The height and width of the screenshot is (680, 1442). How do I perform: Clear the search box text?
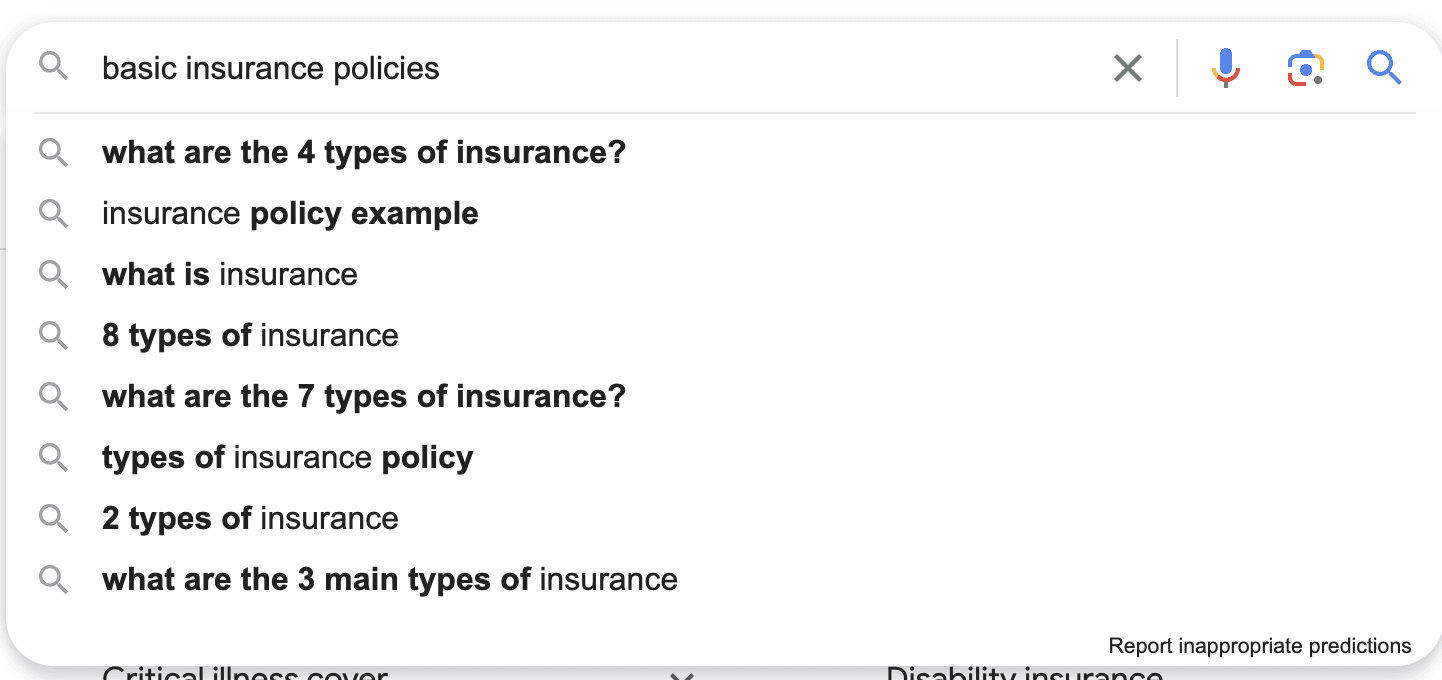(1128, 68)
